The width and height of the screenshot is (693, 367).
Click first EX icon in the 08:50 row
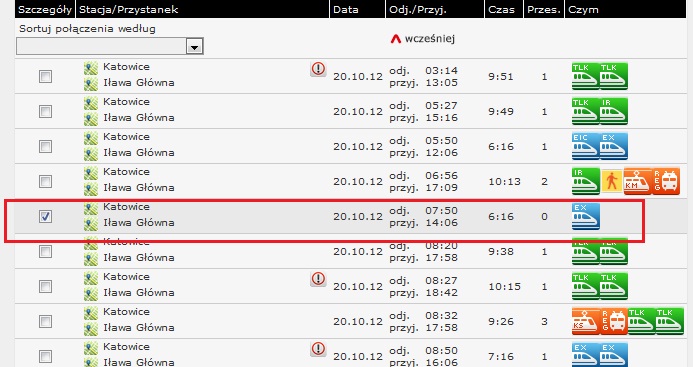coord(586,355)
